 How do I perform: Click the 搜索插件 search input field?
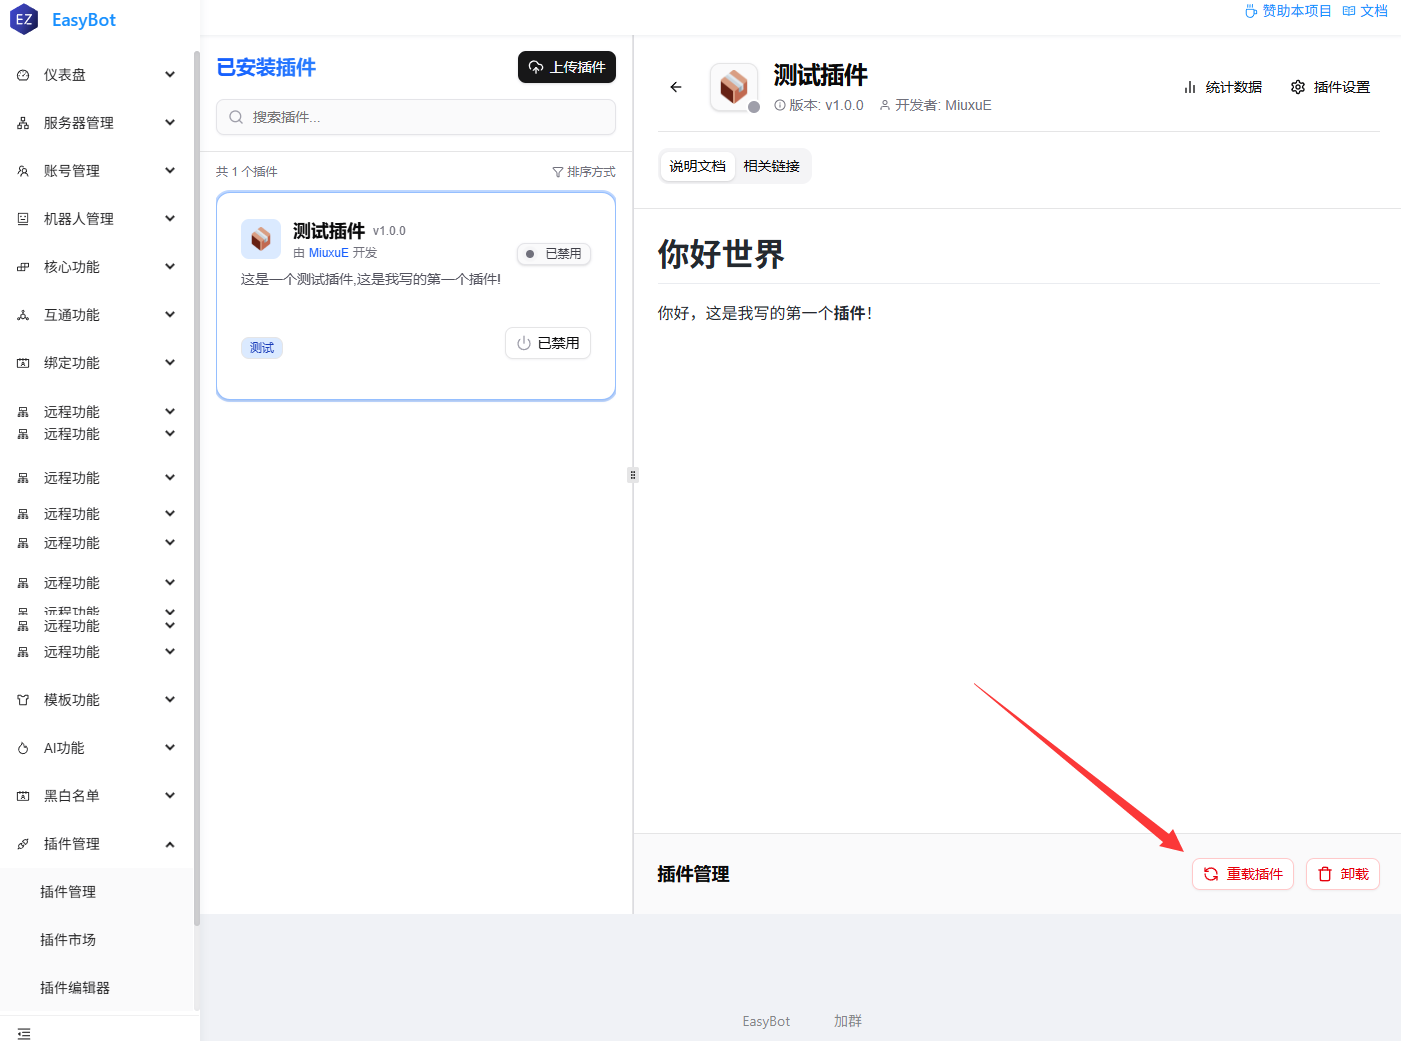416,117
